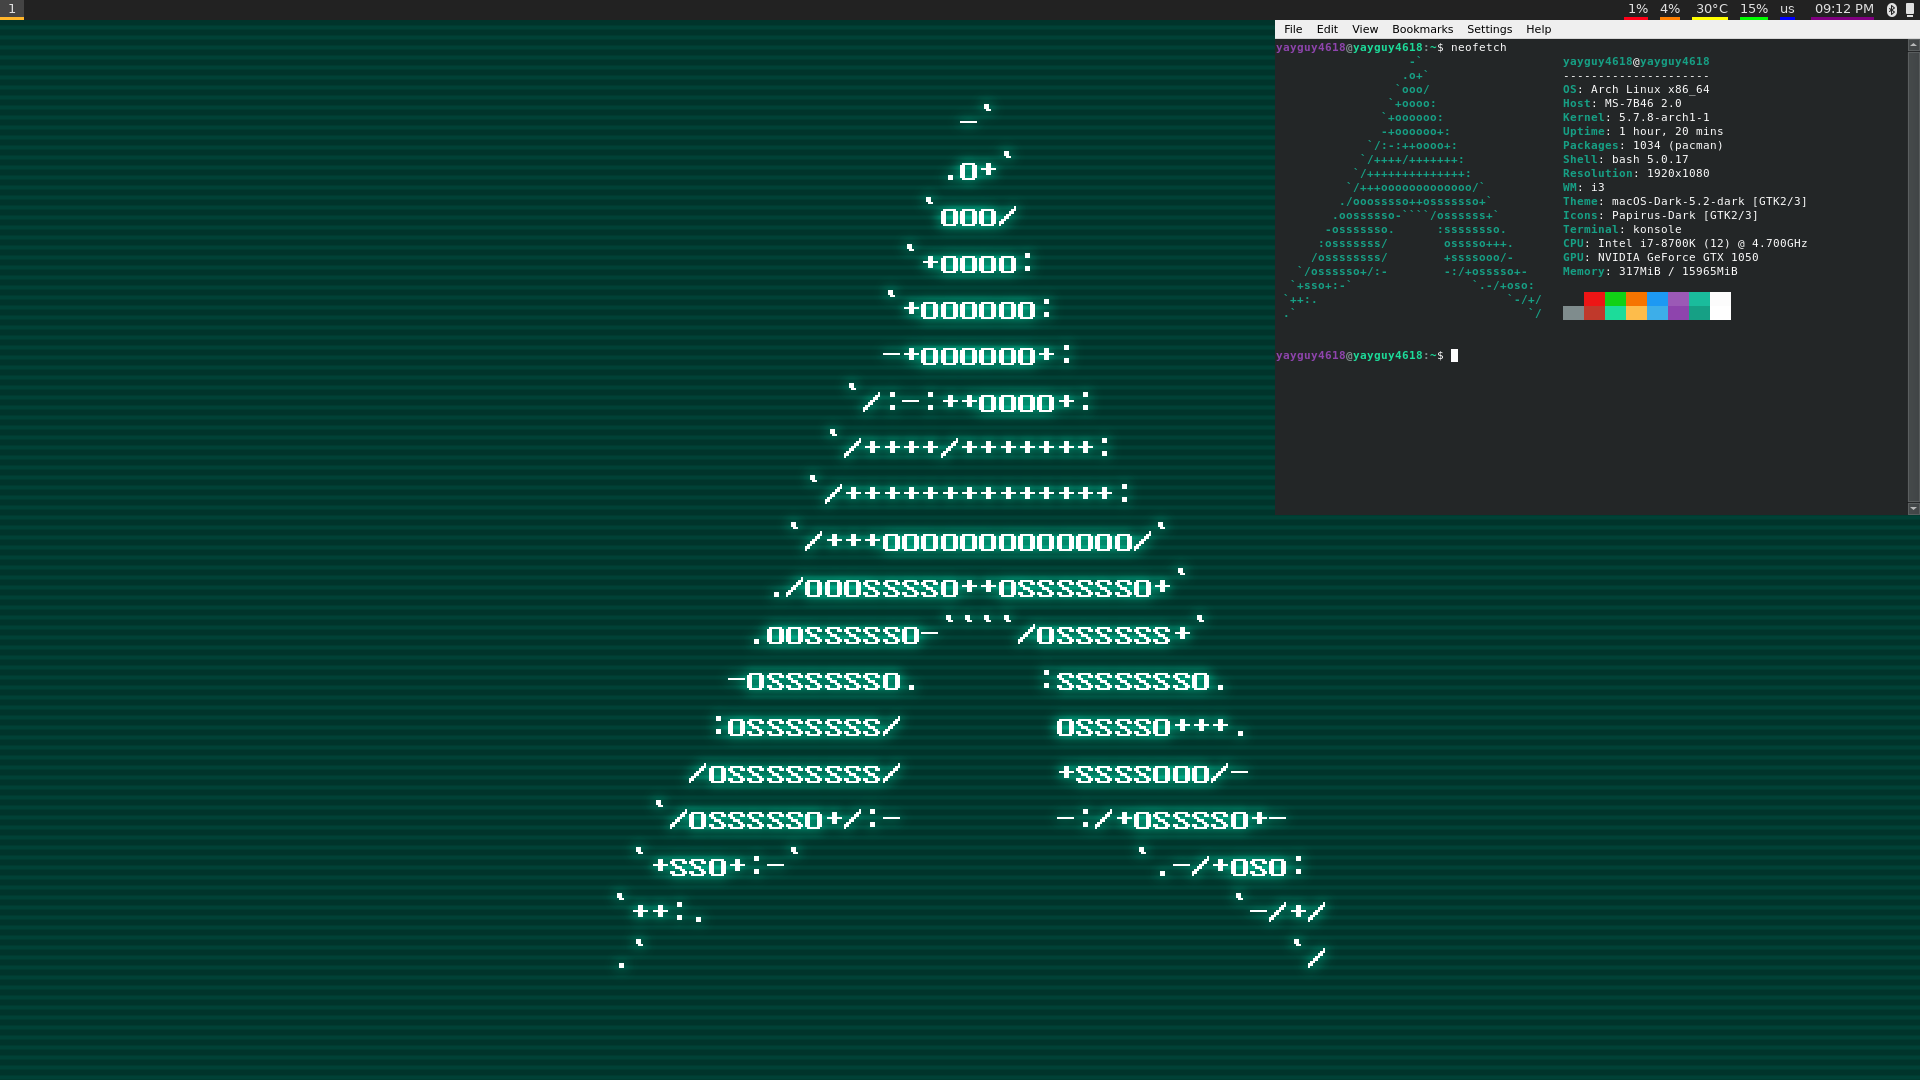Click the white tray icon beside Bluetooth
Screen dimensions: 1920x1080
[1910, 9]
